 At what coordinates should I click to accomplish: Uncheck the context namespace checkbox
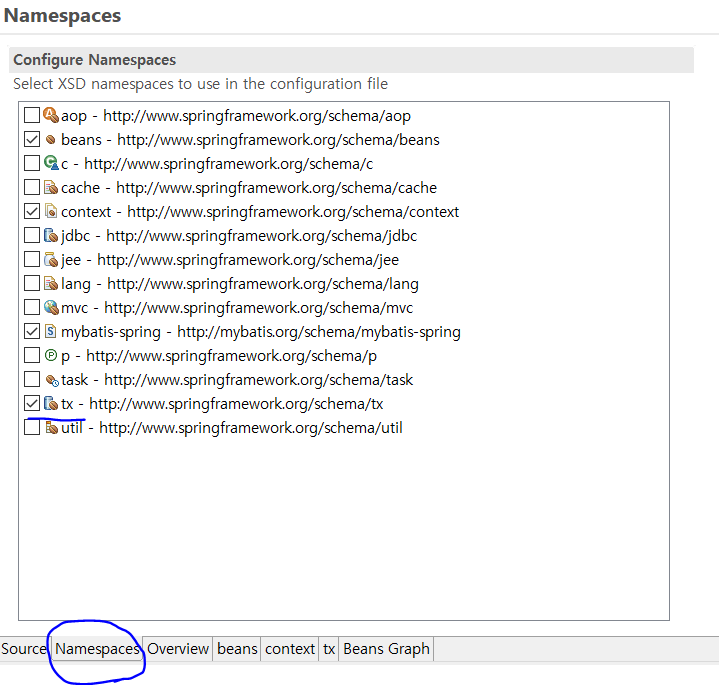32,211
